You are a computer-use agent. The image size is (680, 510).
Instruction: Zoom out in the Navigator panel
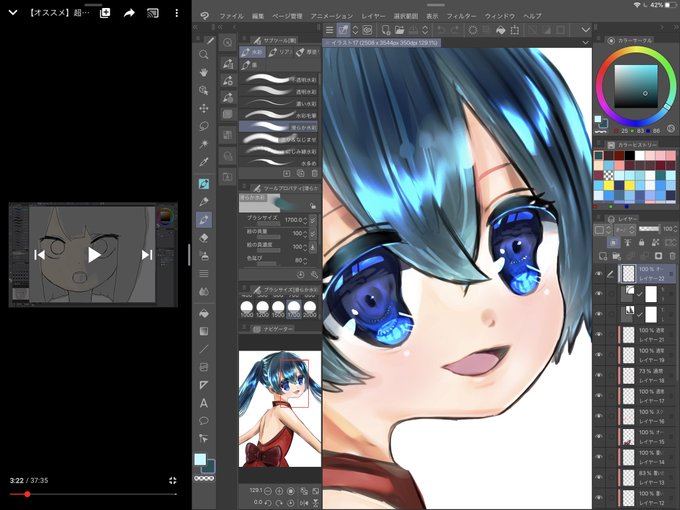[x=268, y=491]
